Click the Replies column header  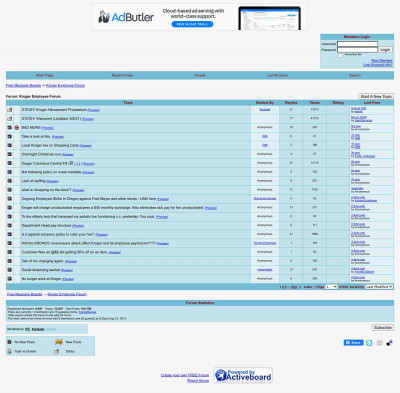click(291, 103)
